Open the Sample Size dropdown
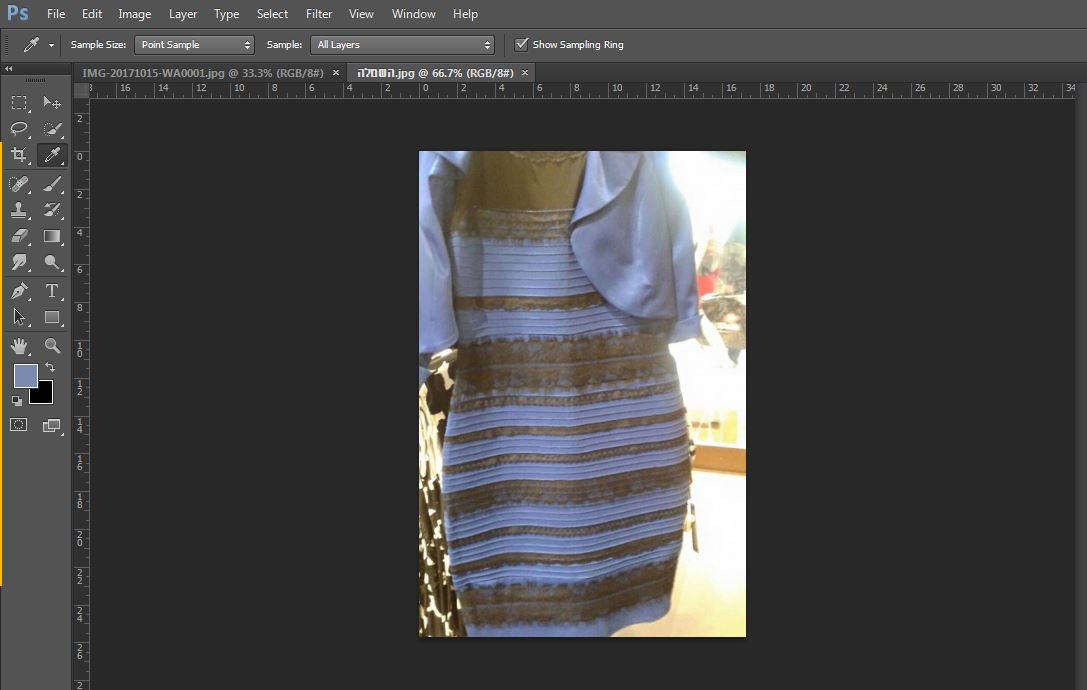The height and width of the screenshot is (690, 1087). pyautogui.click(x=193, y=45)
